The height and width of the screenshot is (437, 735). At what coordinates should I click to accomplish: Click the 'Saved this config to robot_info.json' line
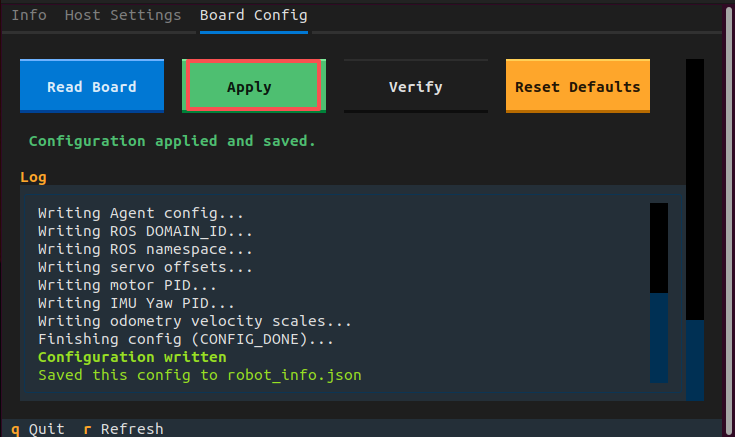[200, 375]
